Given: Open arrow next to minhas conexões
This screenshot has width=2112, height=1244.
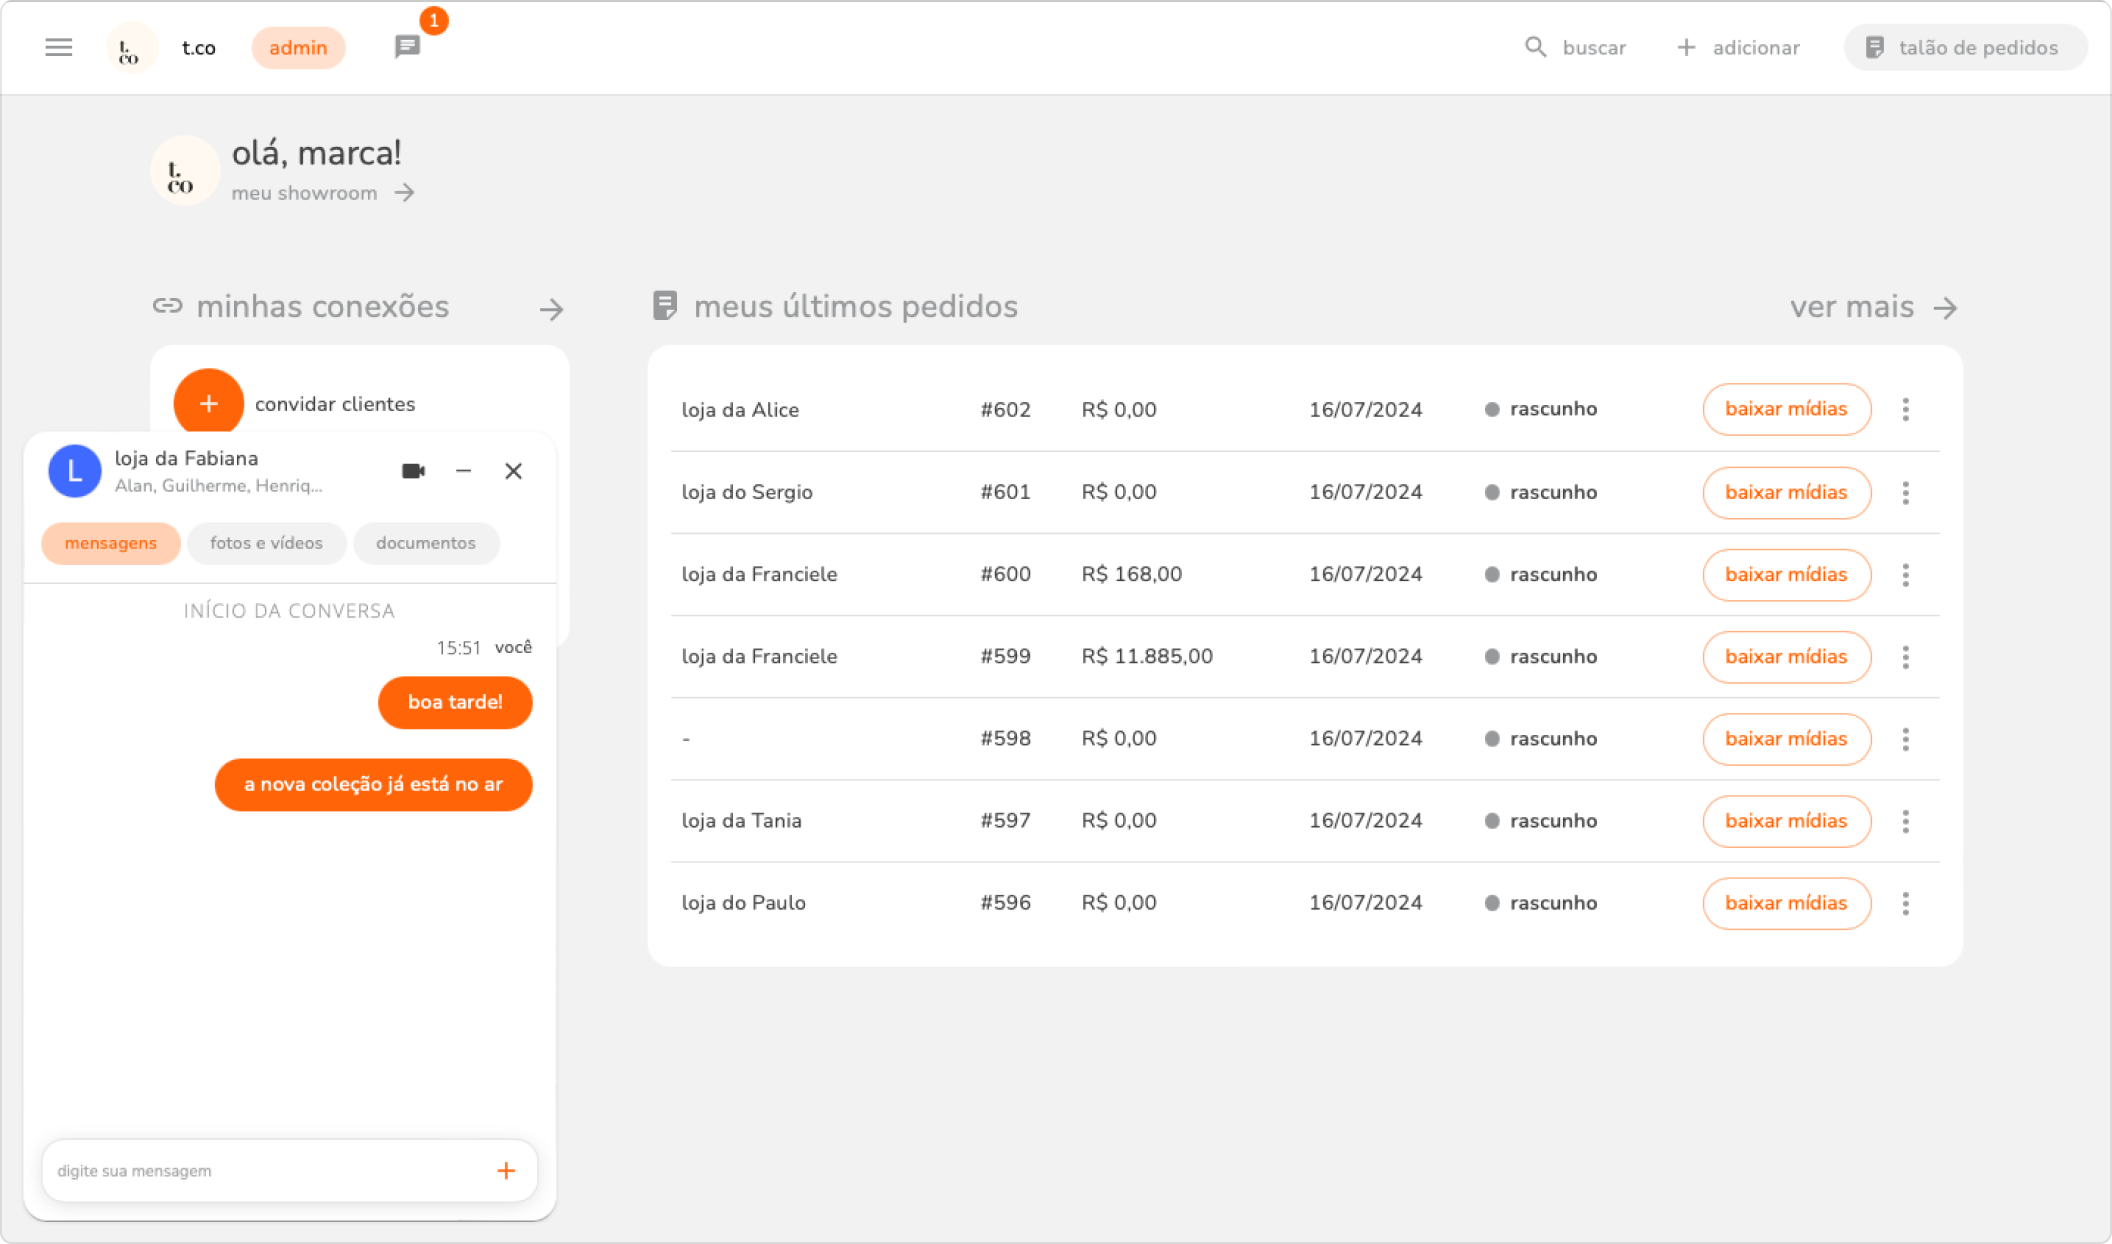Looking at the screenshot, I should pos(551,309).
